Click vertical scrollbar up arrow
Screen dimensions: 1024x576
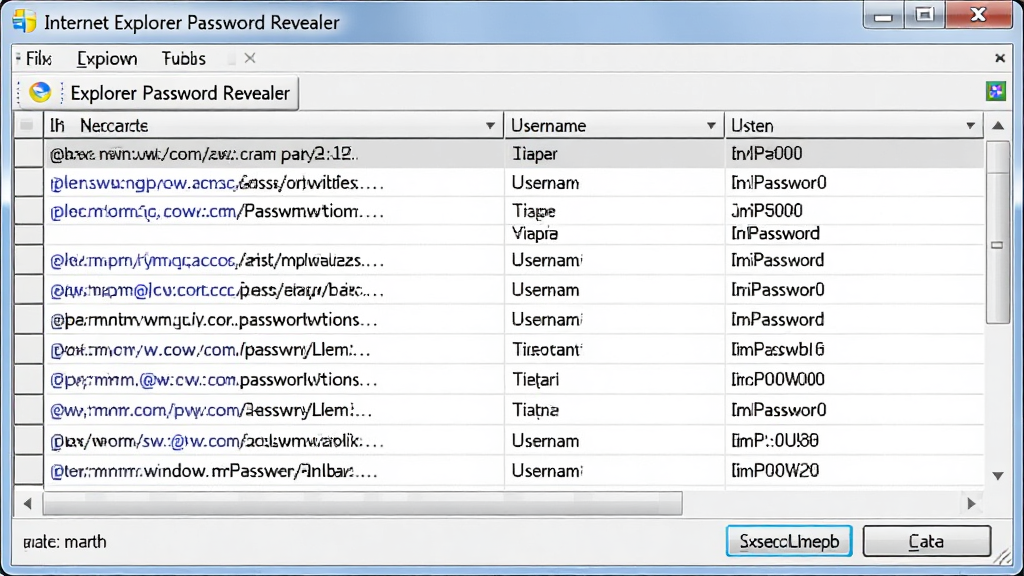(x=998, y=125)
